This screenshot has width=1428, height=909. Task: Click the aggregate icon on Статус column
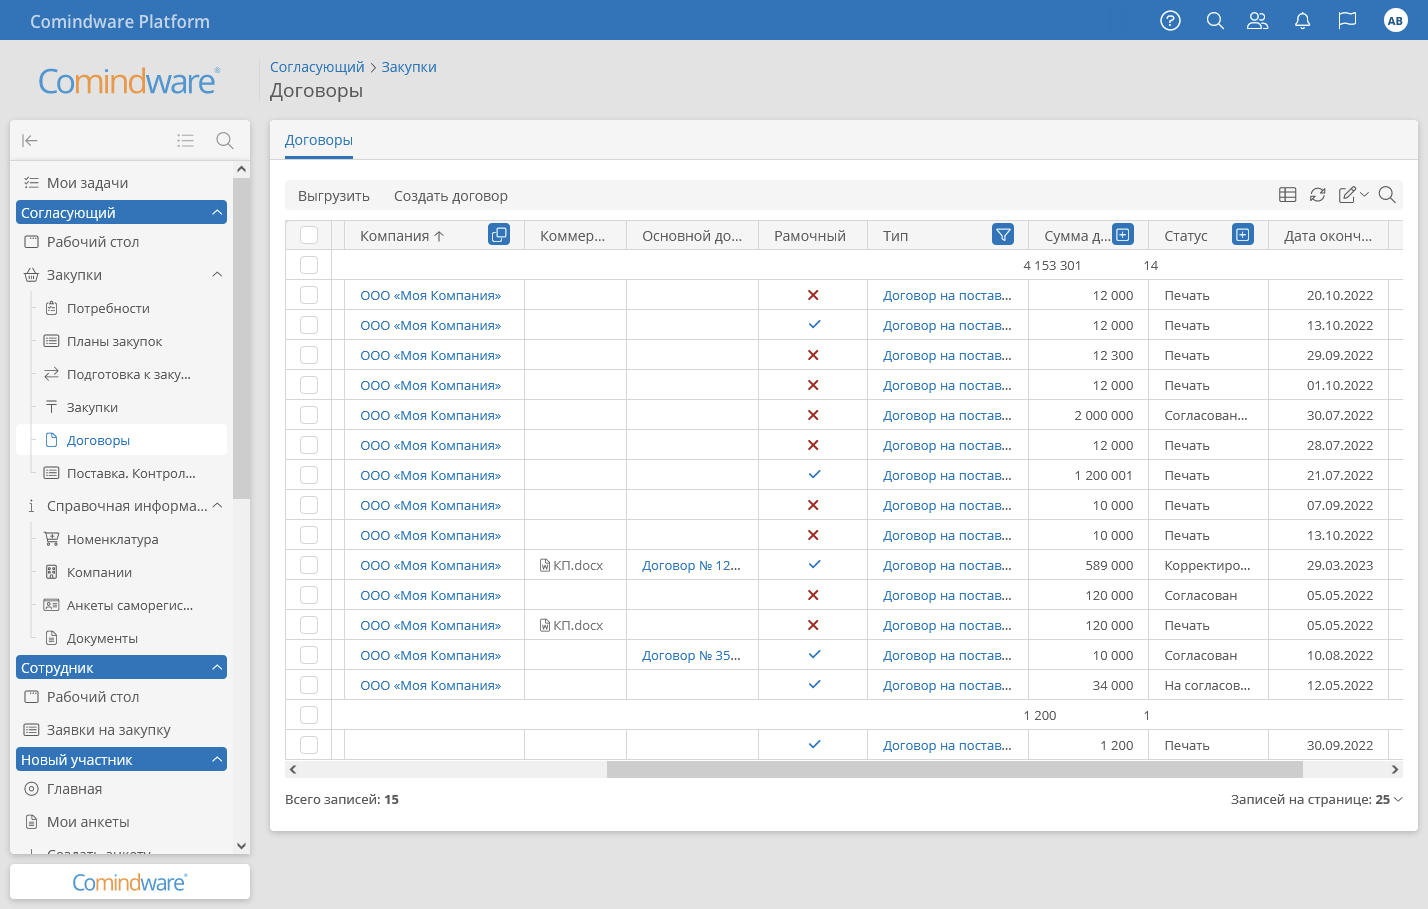click(1242, 235)
